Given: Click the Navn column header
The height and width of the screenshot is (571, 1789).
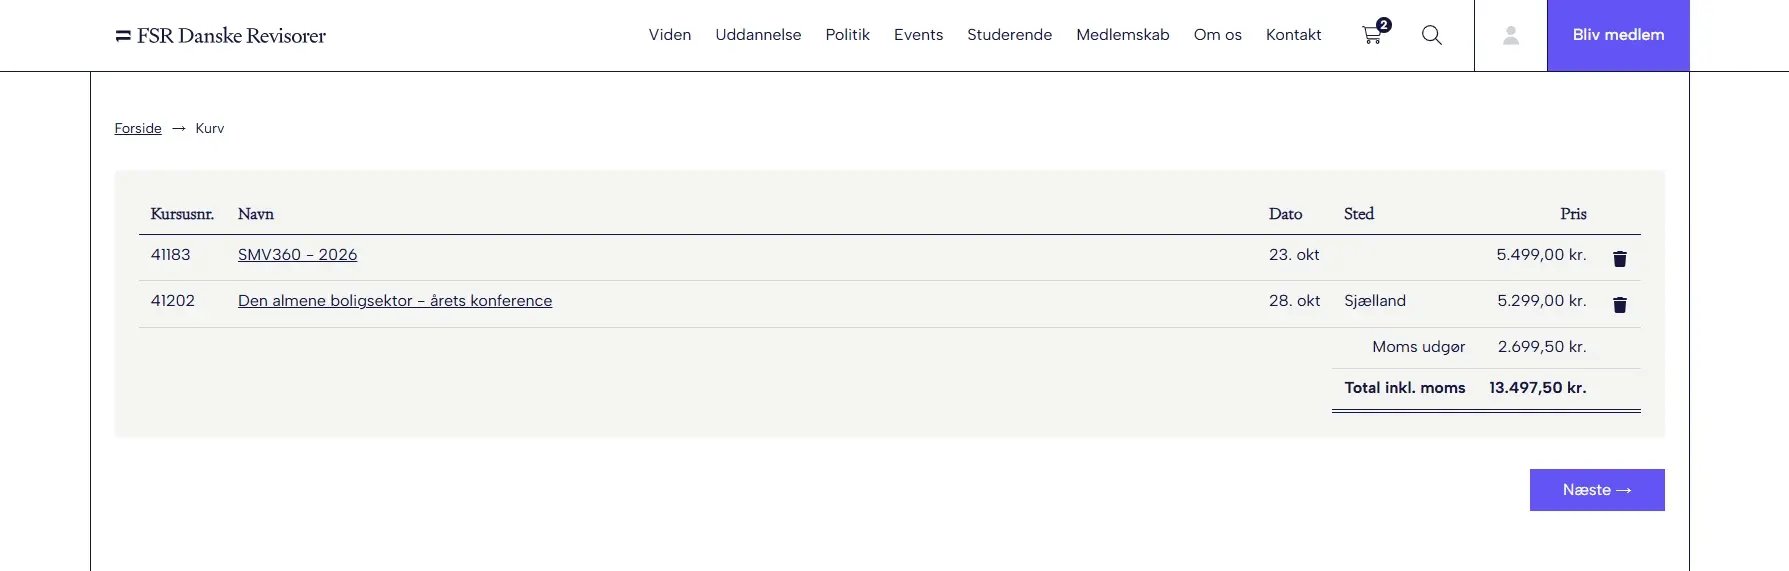Looking at the screenshot, I should [x=255, y=214].
